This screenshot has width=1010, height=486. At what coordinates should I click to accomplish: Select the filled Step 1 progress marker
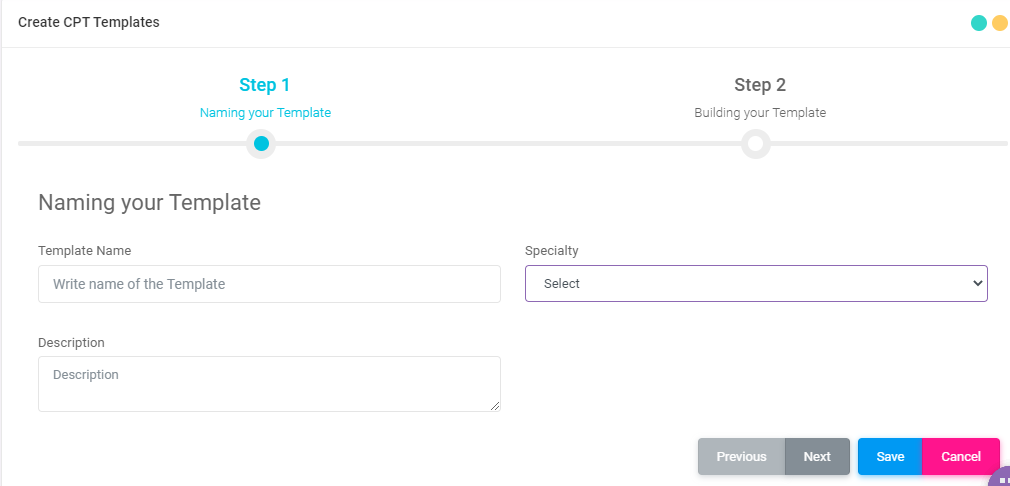coord(261,144)
